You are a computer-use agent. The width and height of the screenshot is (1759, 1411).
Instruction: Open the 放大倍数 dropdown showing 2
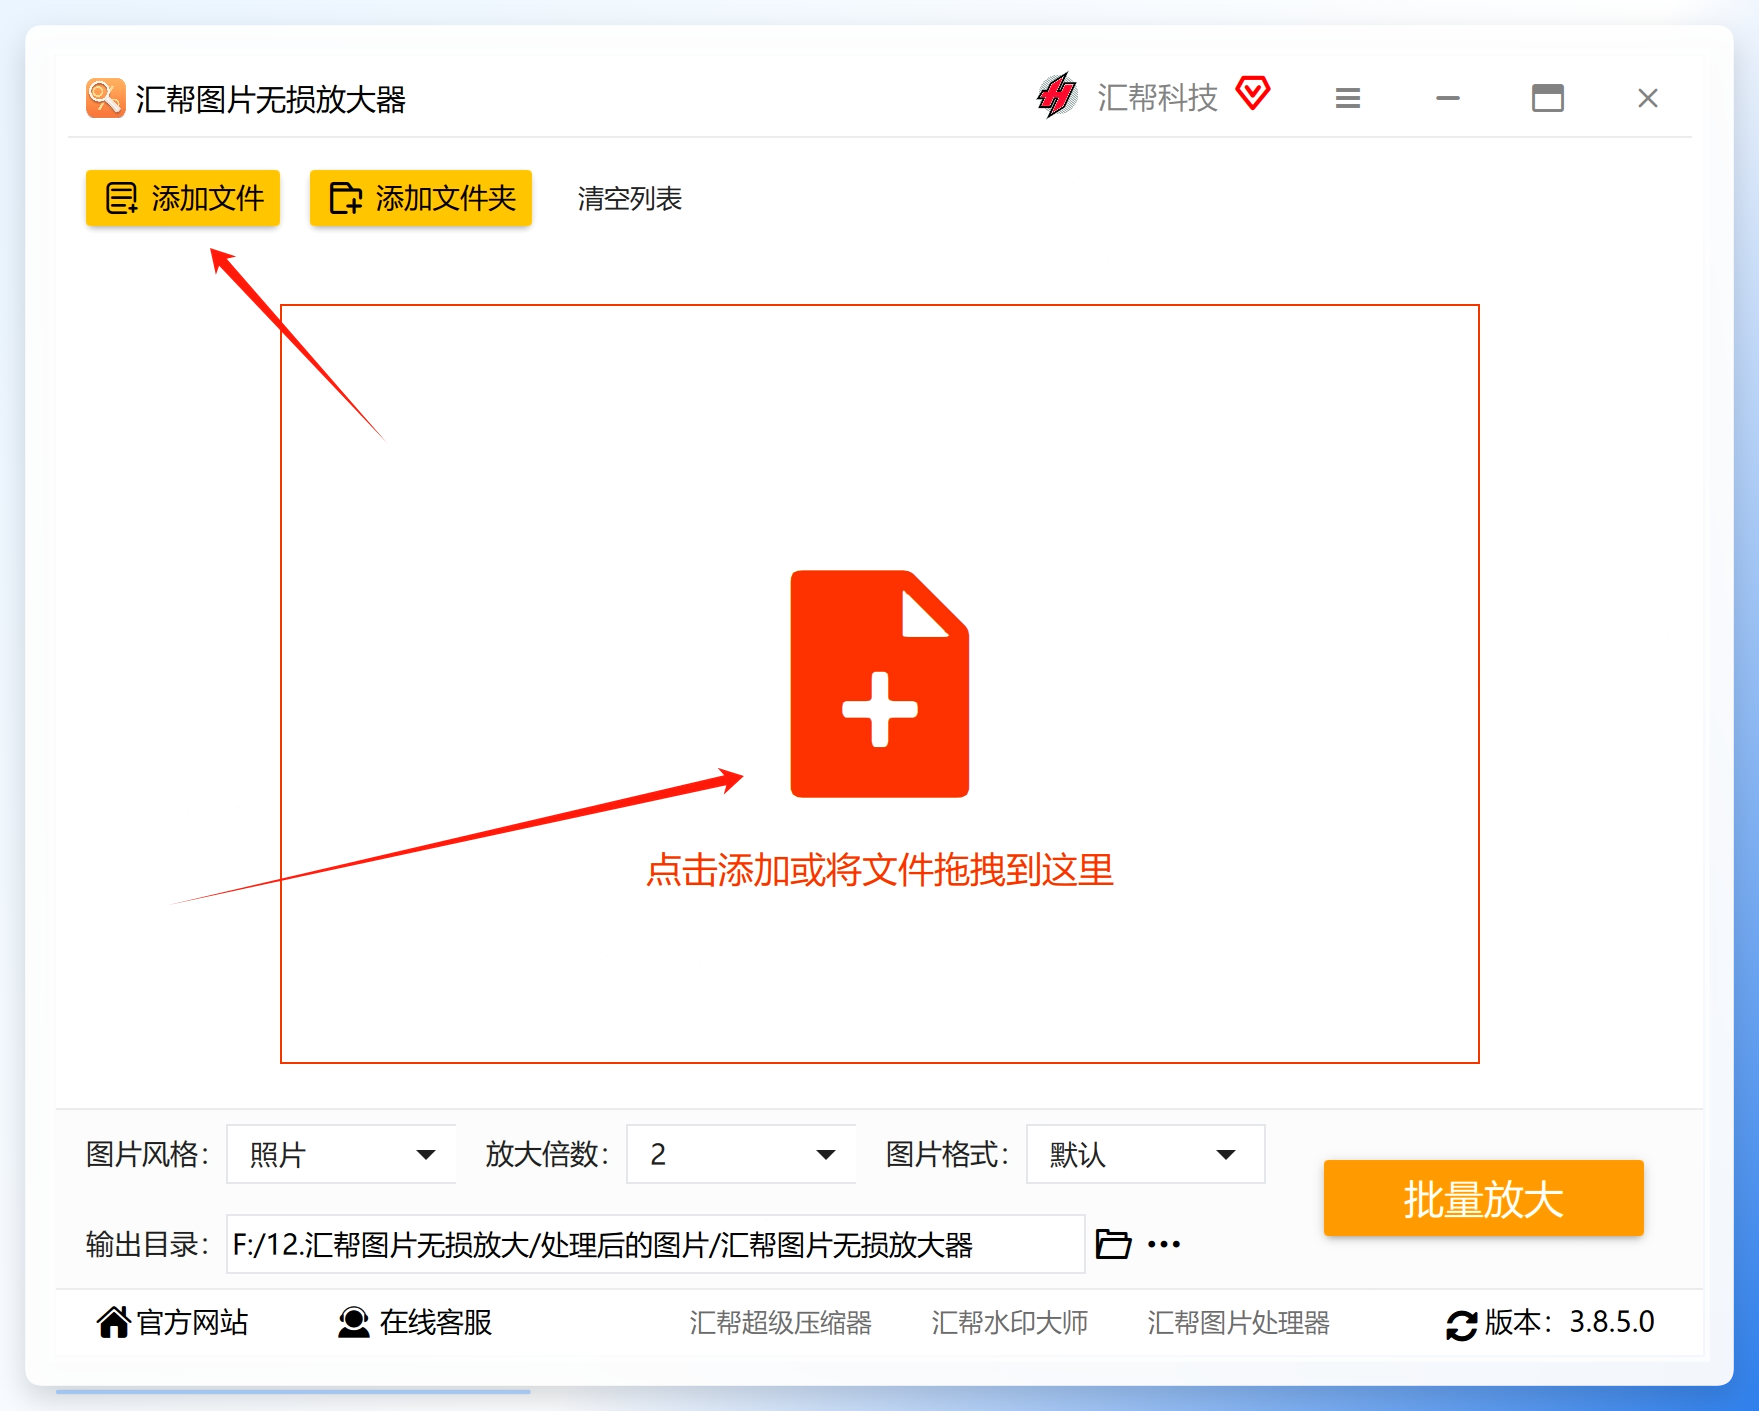coord(741,1154)
